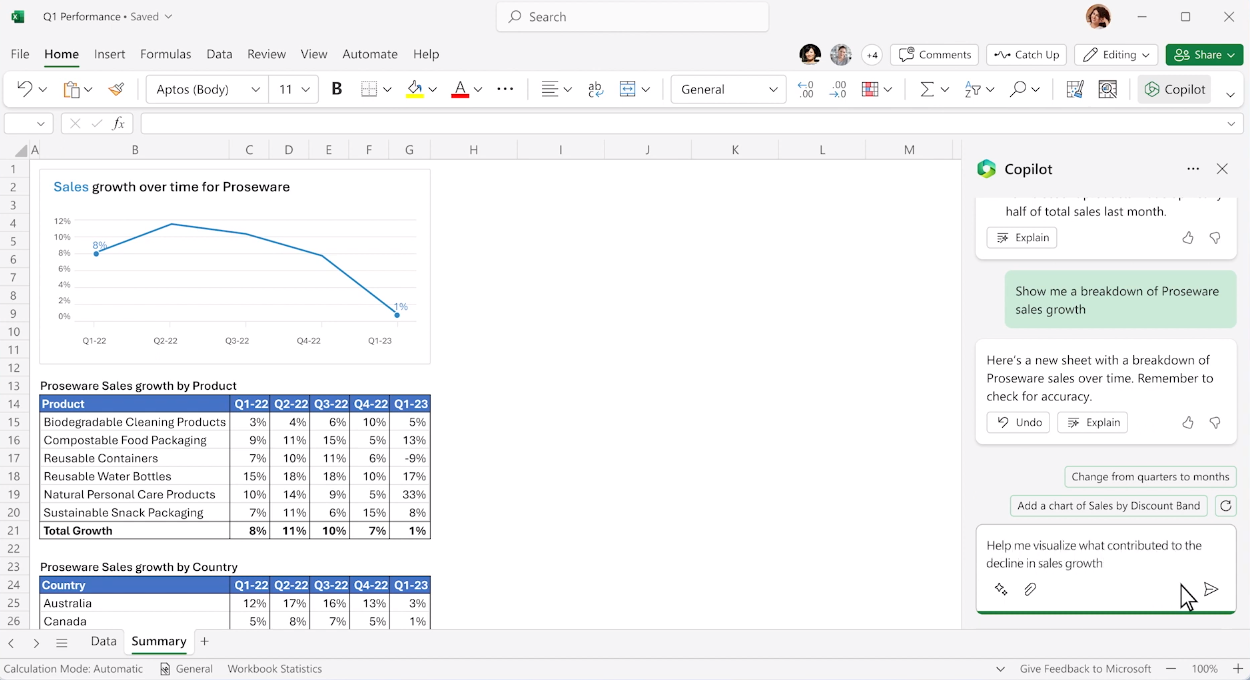Open the Paste options dropdown arrow
This screenshot has width=1250, height=680.
tap(89, 89)
